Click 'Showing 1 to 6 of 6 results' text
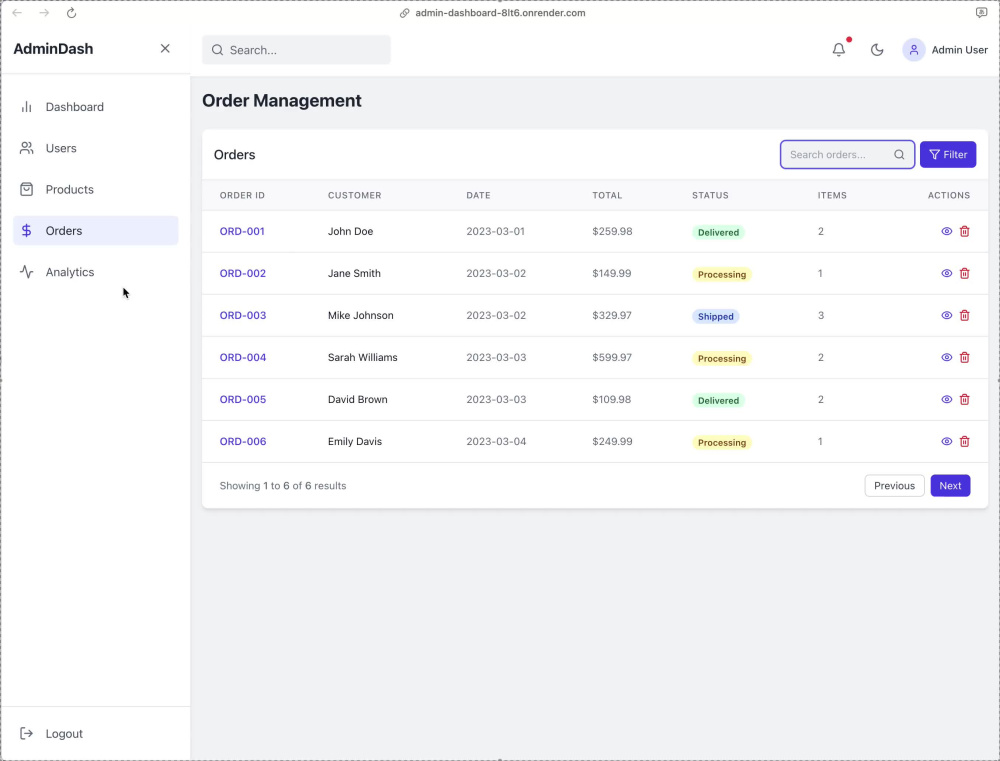The height and width of the screenshot is (761, 1000). pos(283,486)
